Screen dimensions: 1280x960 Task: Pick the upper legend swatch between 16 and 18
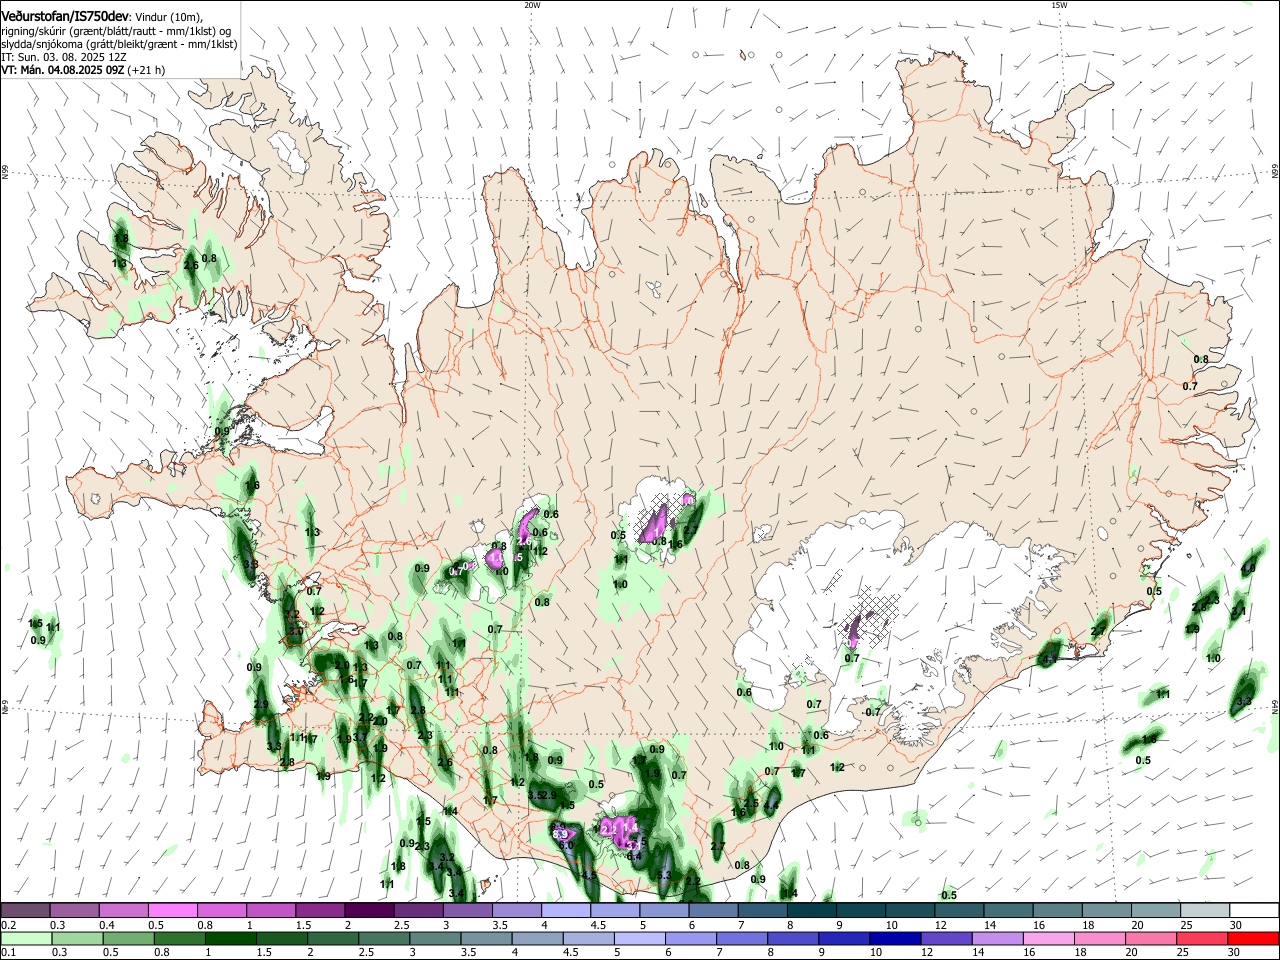click(x=1056, y=911)
